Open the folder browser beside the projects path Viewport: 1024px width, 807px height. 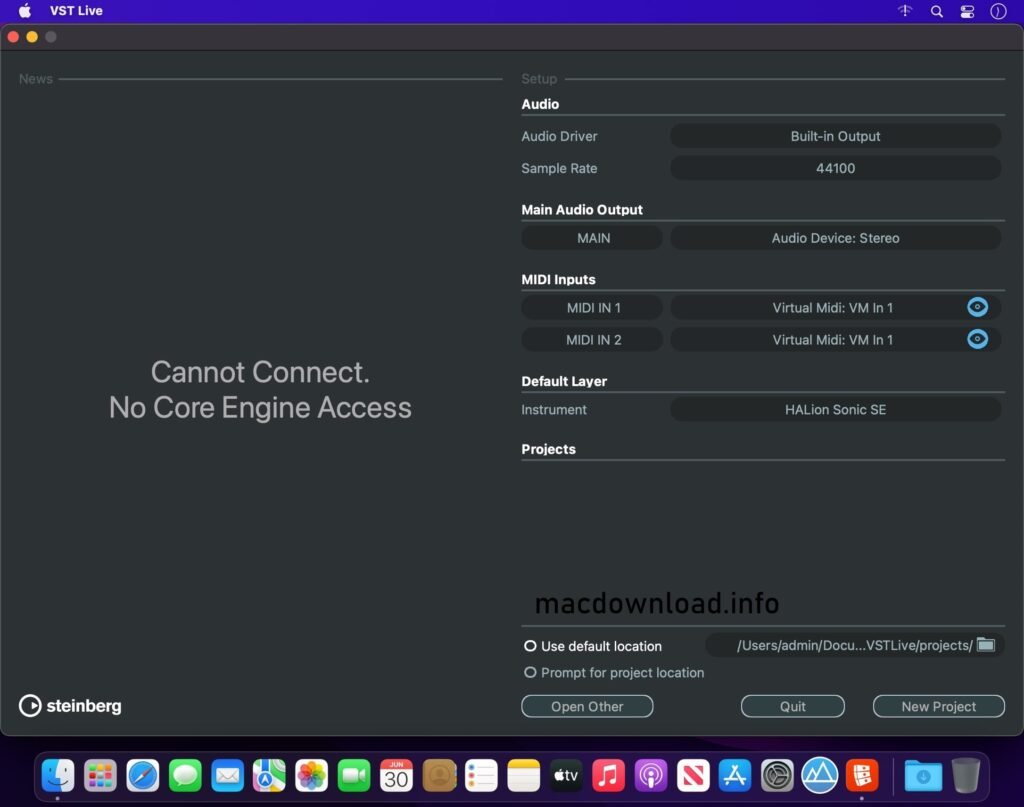(x=985, y=645)
